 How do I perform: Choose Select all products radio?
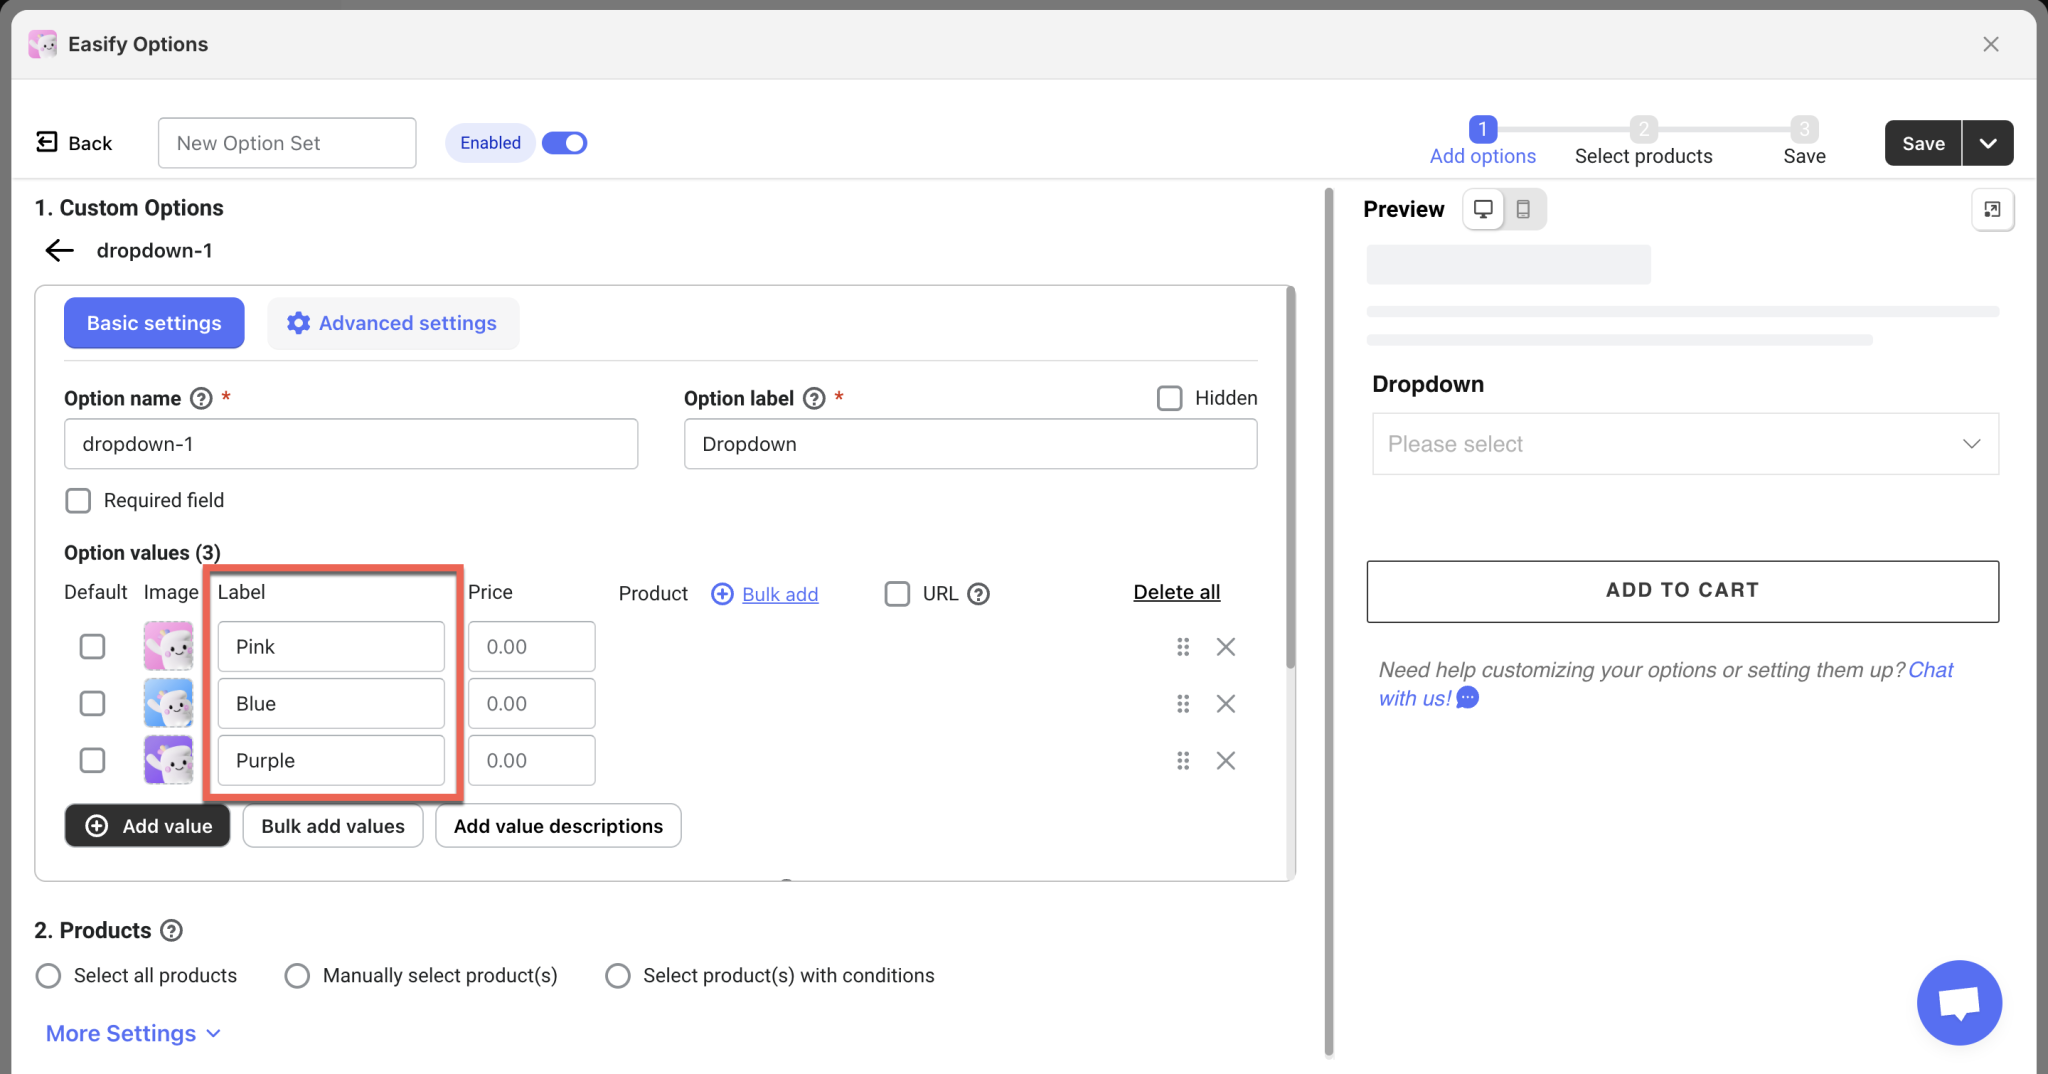pos(48,976)
